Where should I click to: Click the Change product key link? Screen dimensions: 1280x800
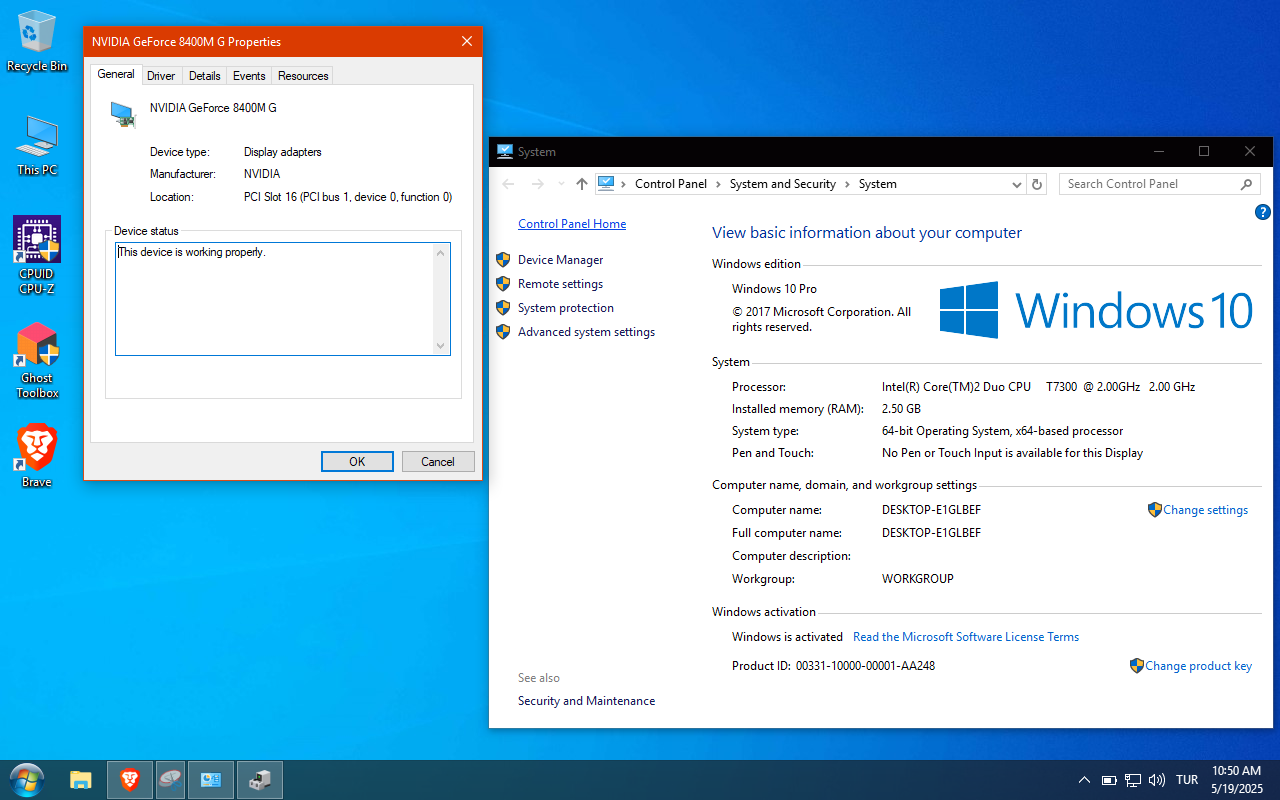coord(1199,666)
